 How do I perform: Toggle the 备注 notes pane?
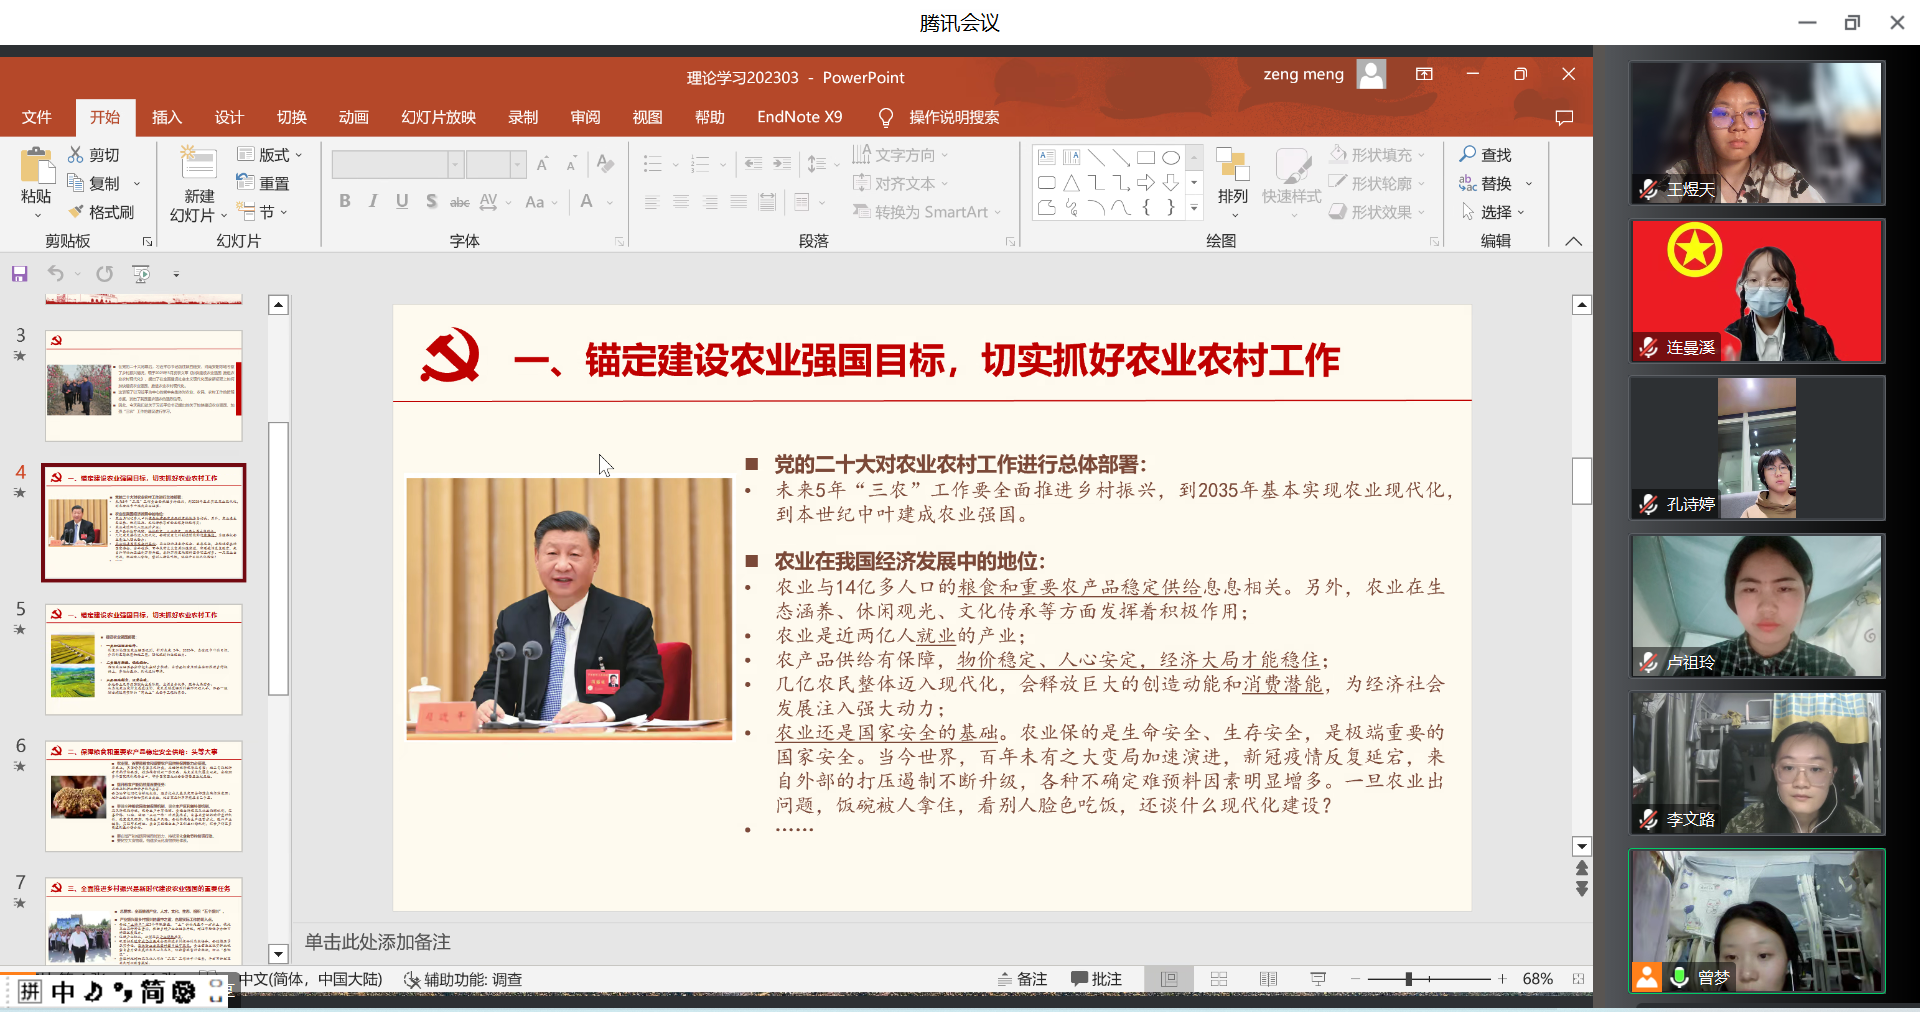point(1022,979)
